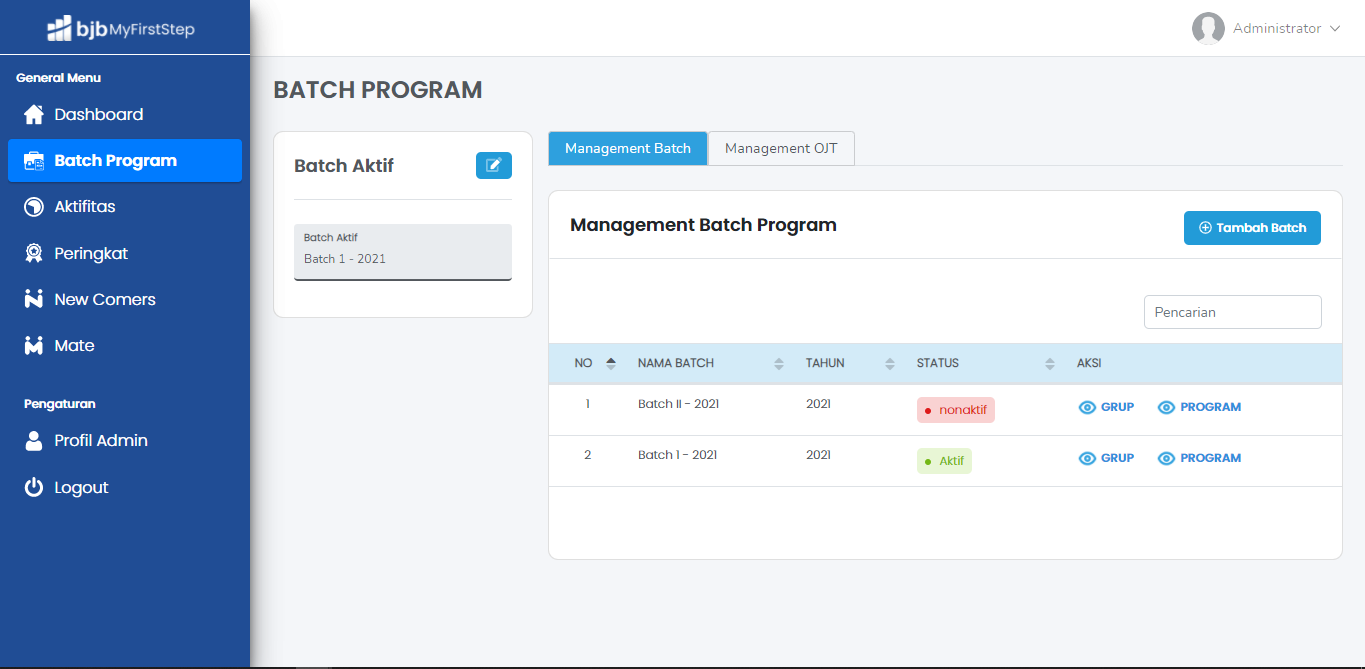1365x669 pixels.
Task: Open PROGRAM link for Batch 1 - 2021
Action: click(1199, 459)
